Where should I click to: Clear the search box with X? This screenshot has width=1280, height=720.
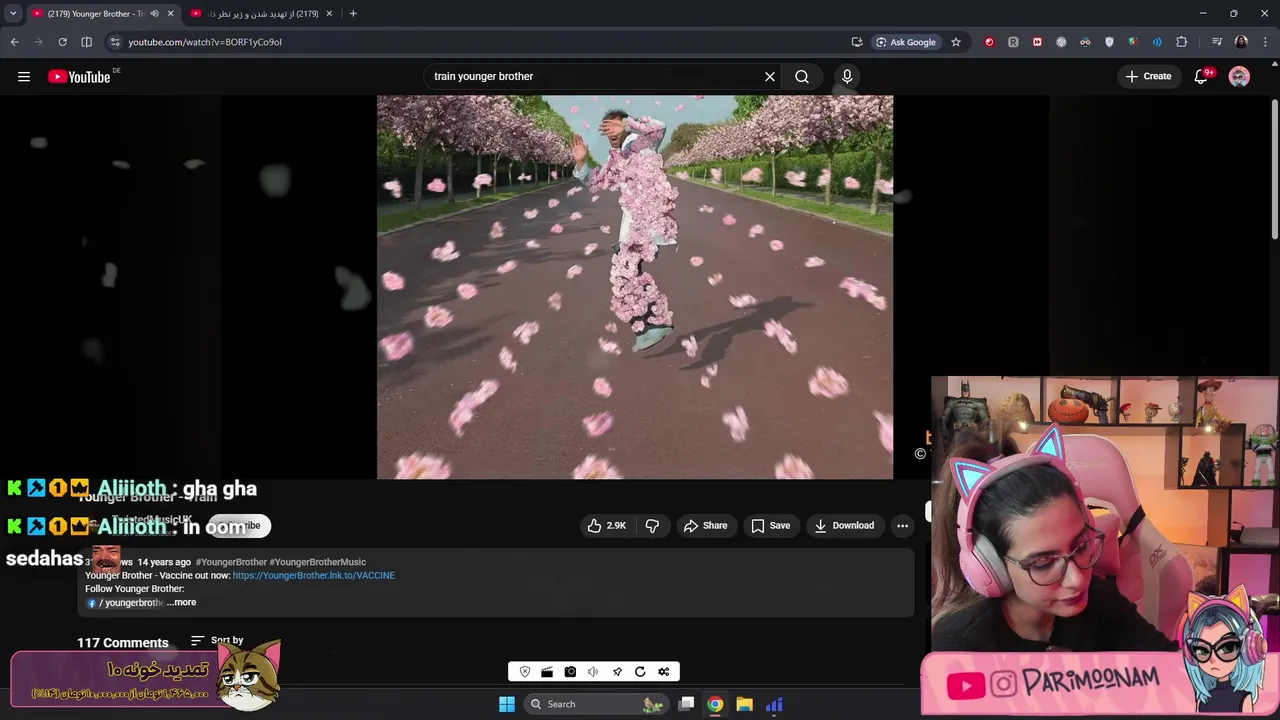(x=770, y=76)
